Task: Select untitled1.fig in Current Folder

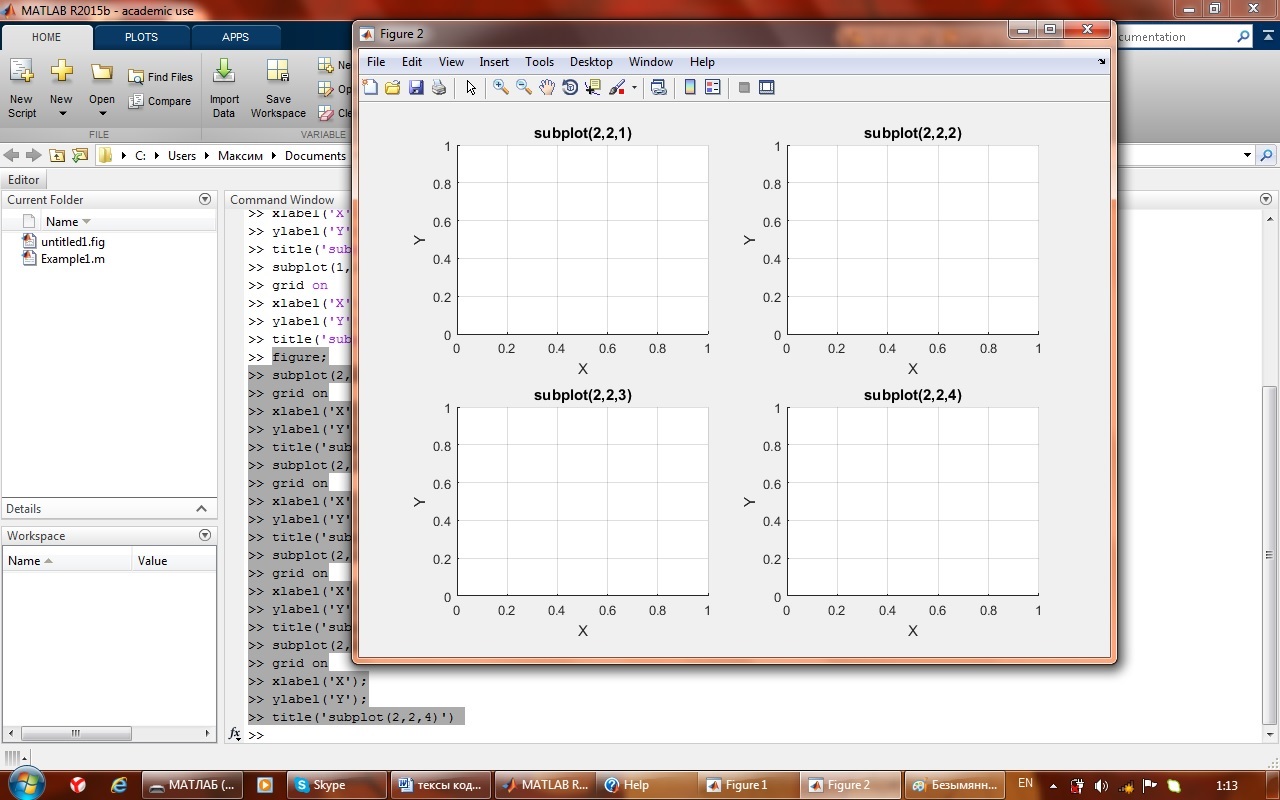Action: tap(73, 242)
